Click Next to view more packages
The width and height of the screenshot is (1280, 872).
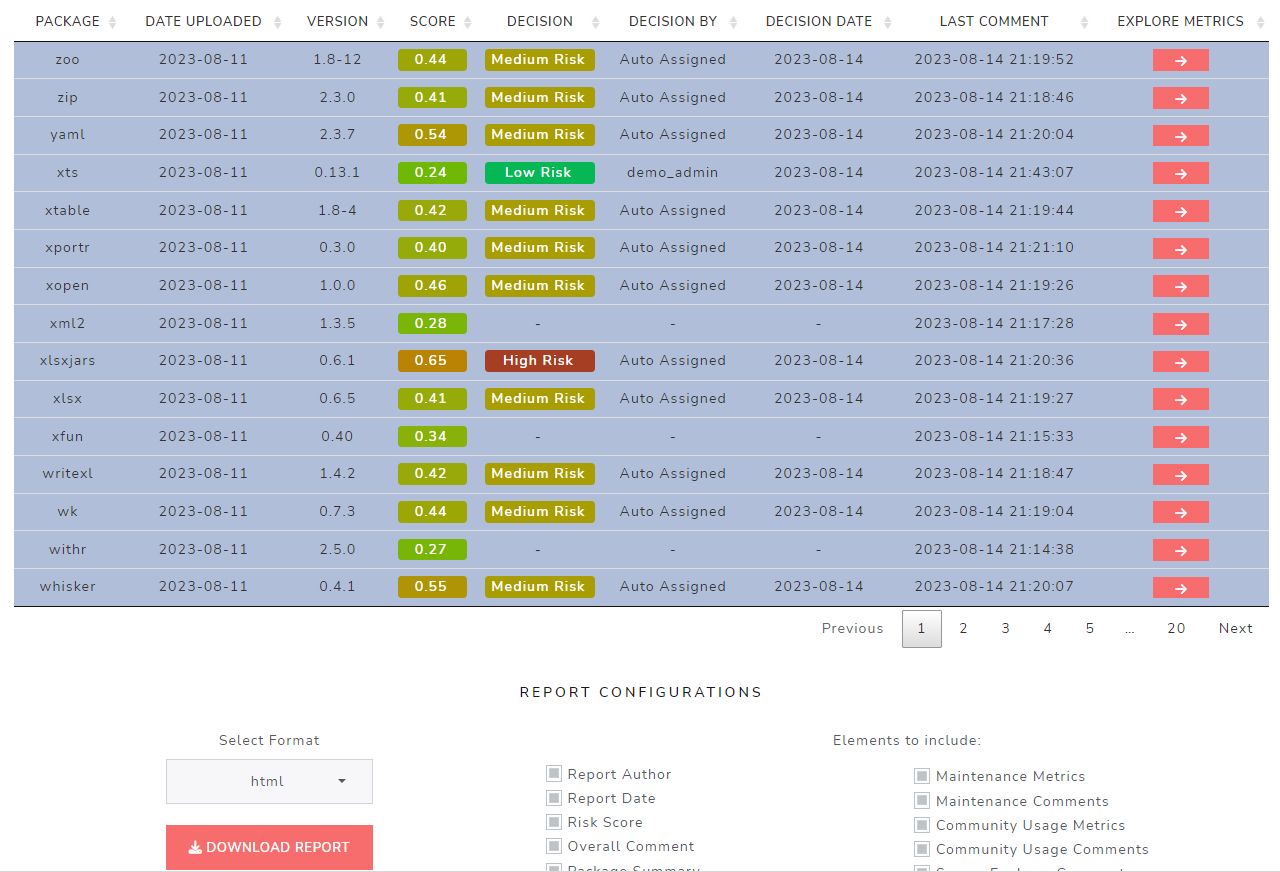[x=1235, y=628]
